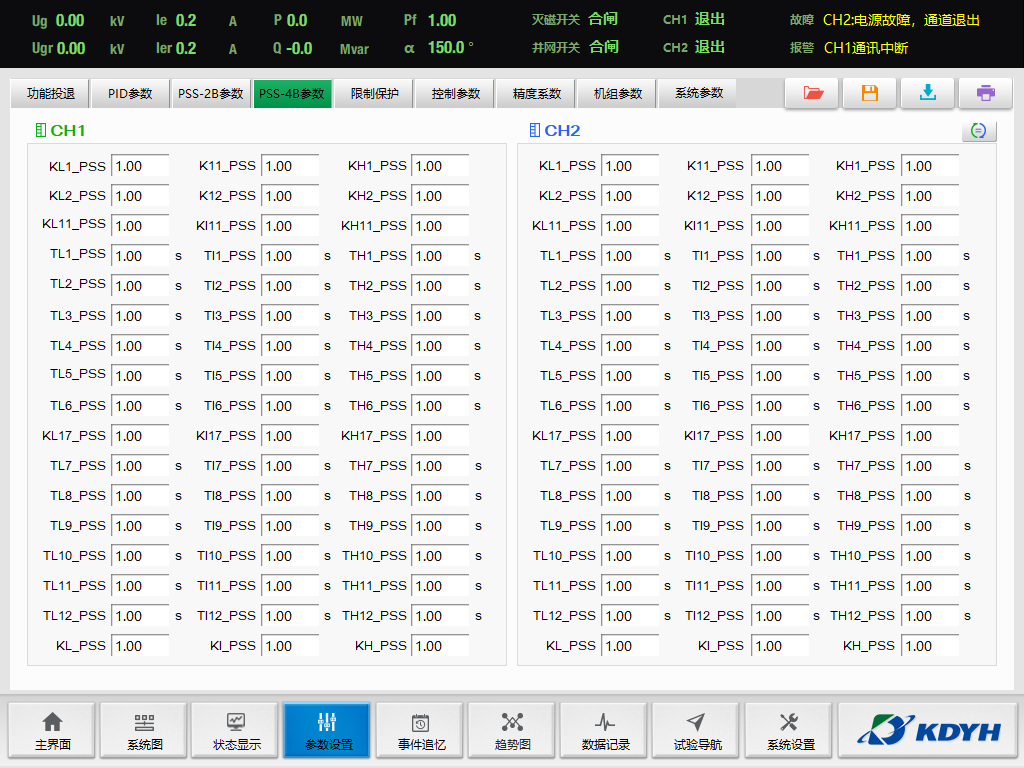The width and height of the screenshot is (1024, 768).
Task: Click the purple printer icon
Action: coord(986,93)
